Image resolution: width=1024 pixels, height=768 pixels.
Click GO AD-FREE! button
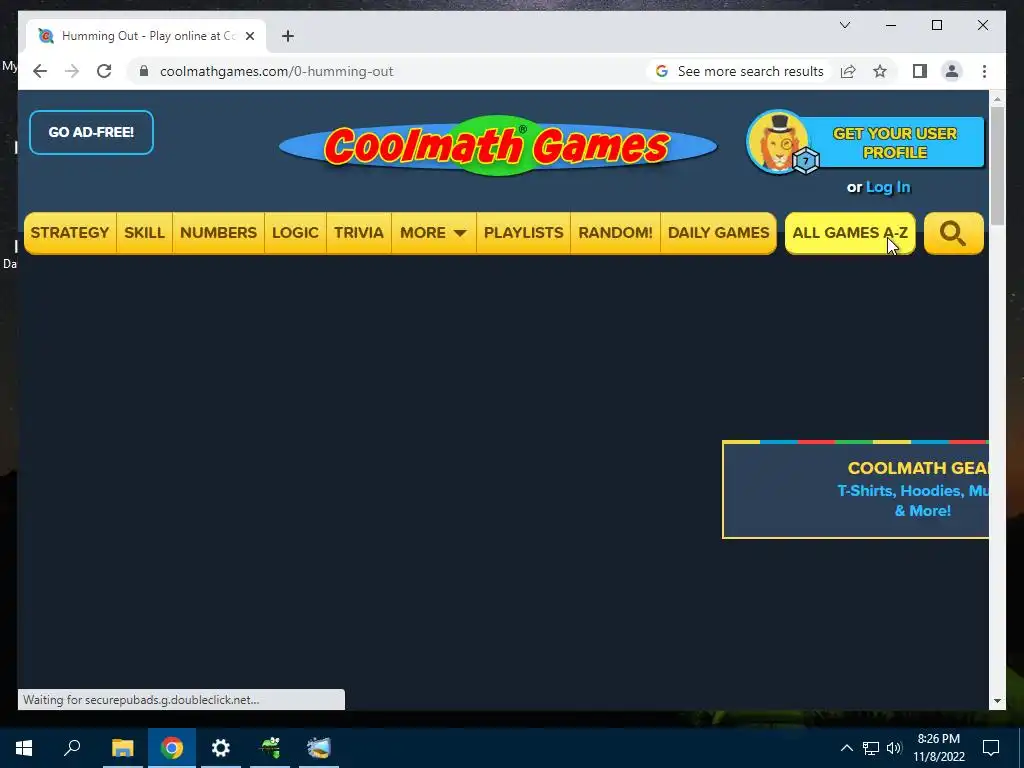tap(91, 133)
